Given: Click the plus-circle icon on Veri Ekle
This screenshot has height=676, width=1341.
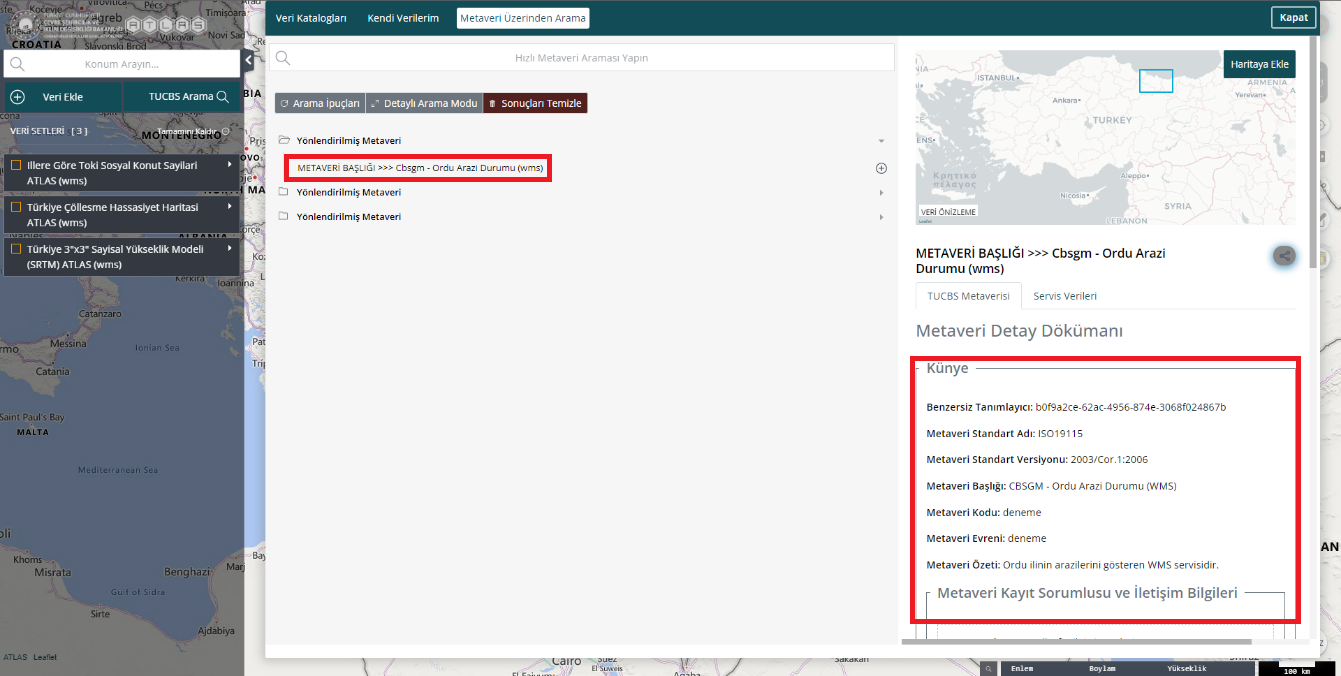Looking at the screenshot, I should pyautogui.click(x=17, y=97).
